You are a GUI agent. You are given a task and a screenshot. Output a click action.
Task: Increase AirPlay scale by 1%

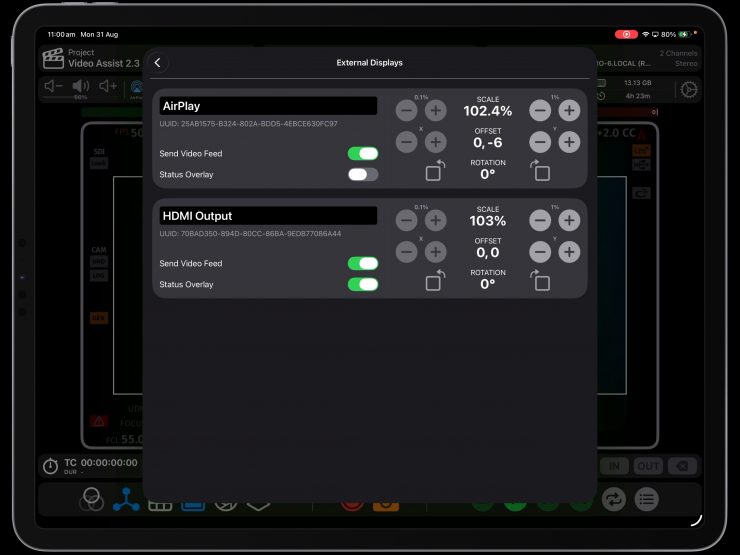point(569,110)
